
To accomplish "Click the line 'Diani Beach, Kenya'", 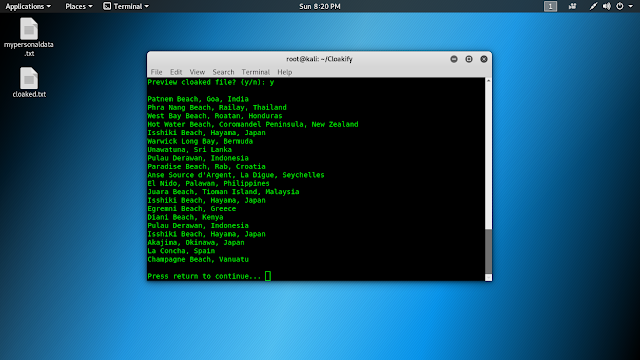I will pos(185,217).
